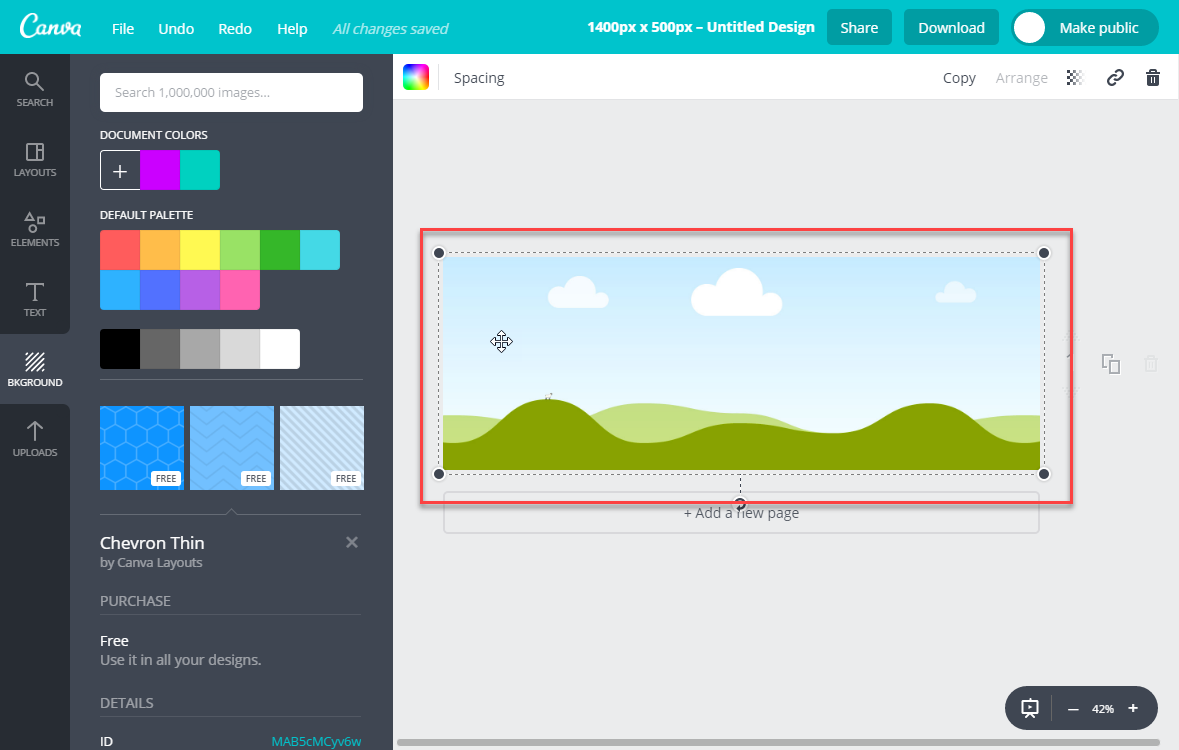Select the magenta document color swatch
The image size is (1179, 750).
point(160,170)
